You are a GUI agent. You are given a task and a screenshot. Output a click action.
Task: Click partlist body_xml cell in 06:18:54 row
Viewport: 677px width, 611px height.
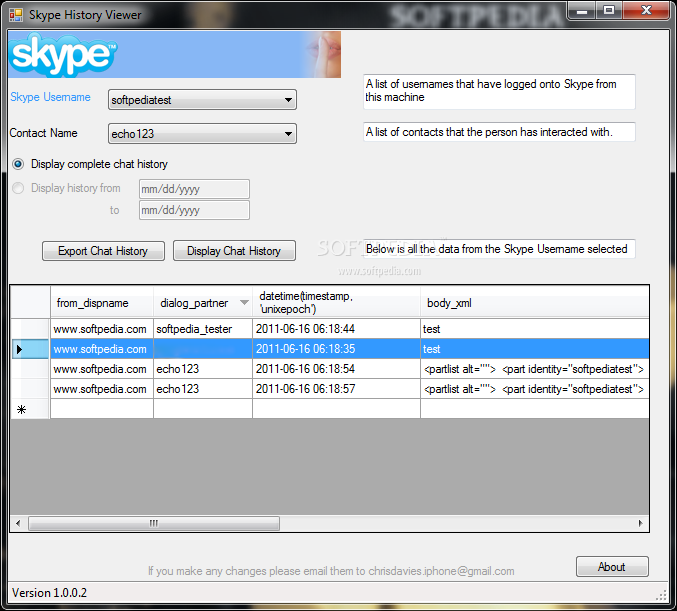(x=535, y=369)
